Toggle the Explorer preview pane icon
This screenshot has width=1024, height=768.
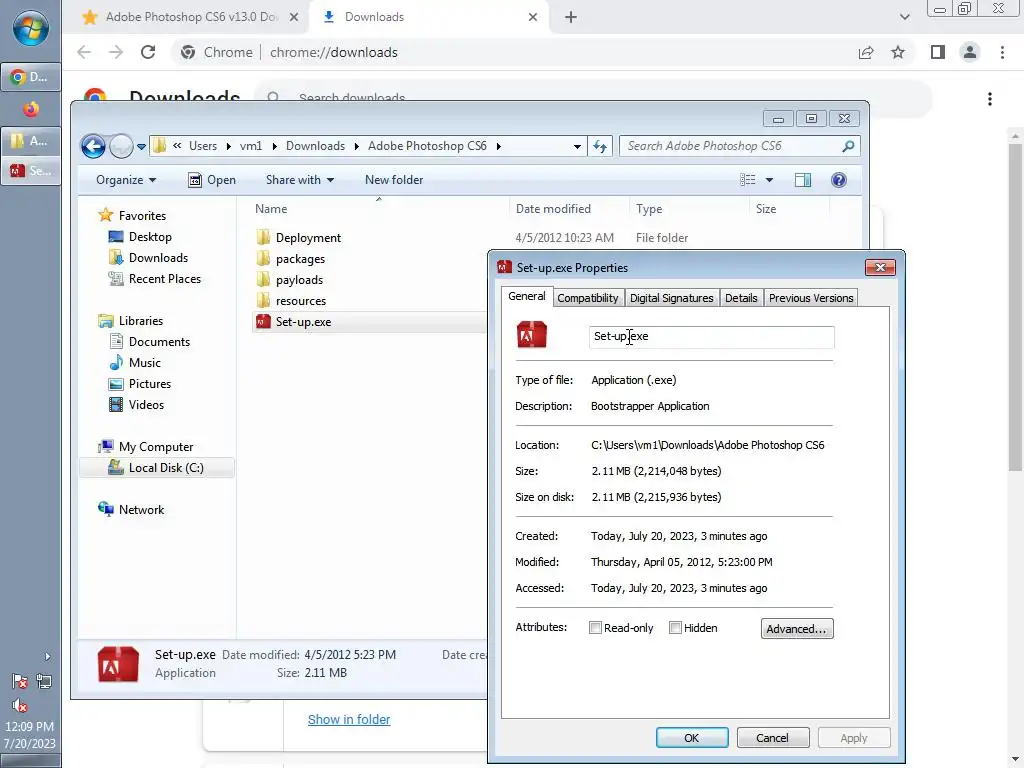point(803,180)
